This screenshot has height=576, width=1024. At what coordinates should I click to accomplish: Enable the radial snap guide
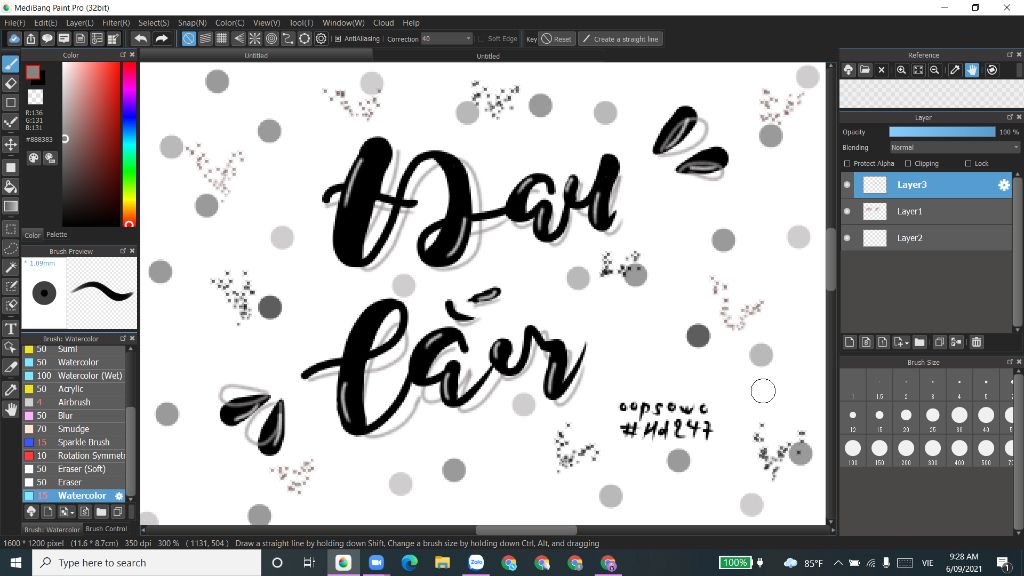(255, 39)
